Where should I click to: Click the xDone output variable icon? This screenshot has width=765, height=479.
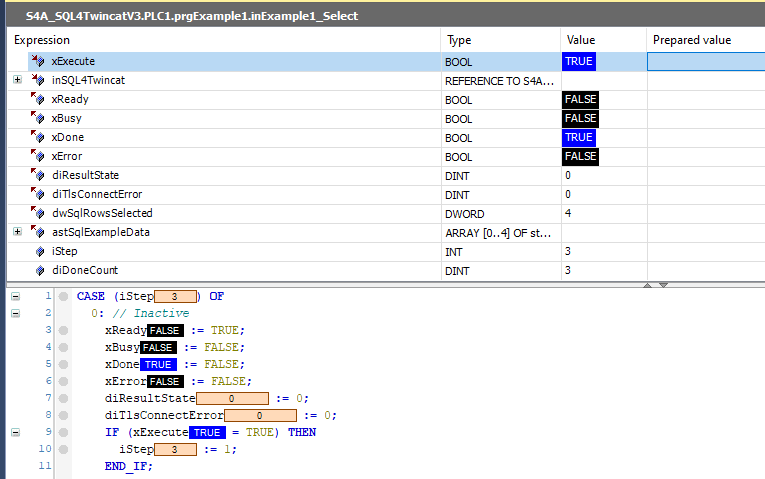point(38,137)
